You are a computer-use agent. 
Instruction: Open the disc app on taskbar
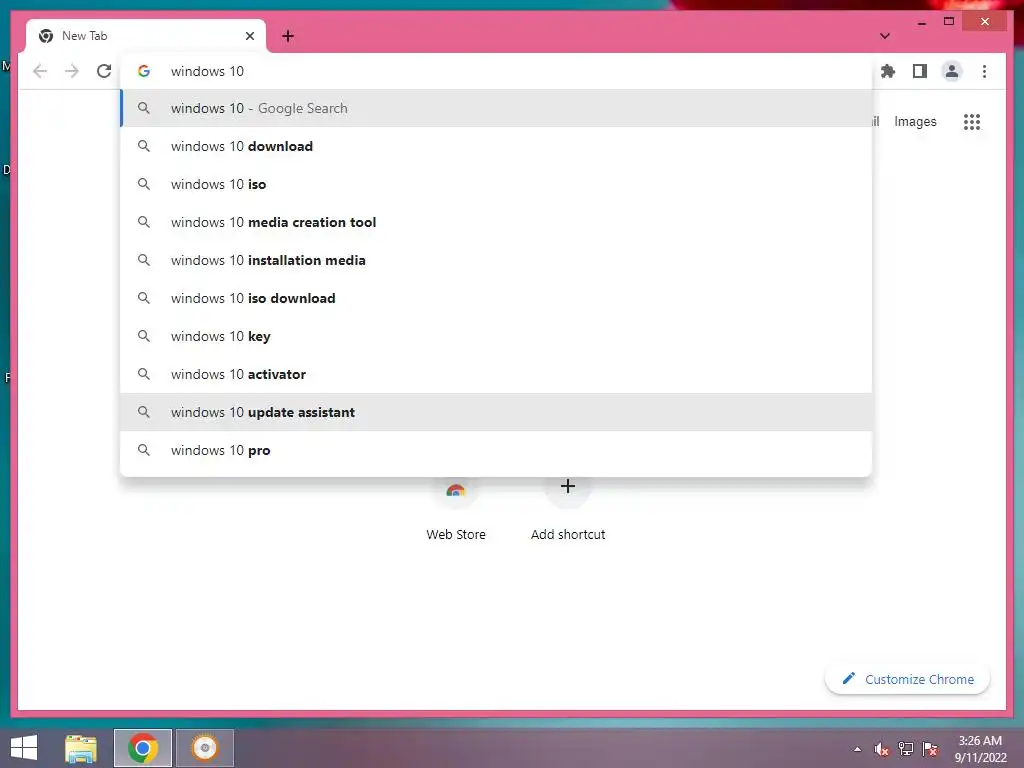coord(204,748)
